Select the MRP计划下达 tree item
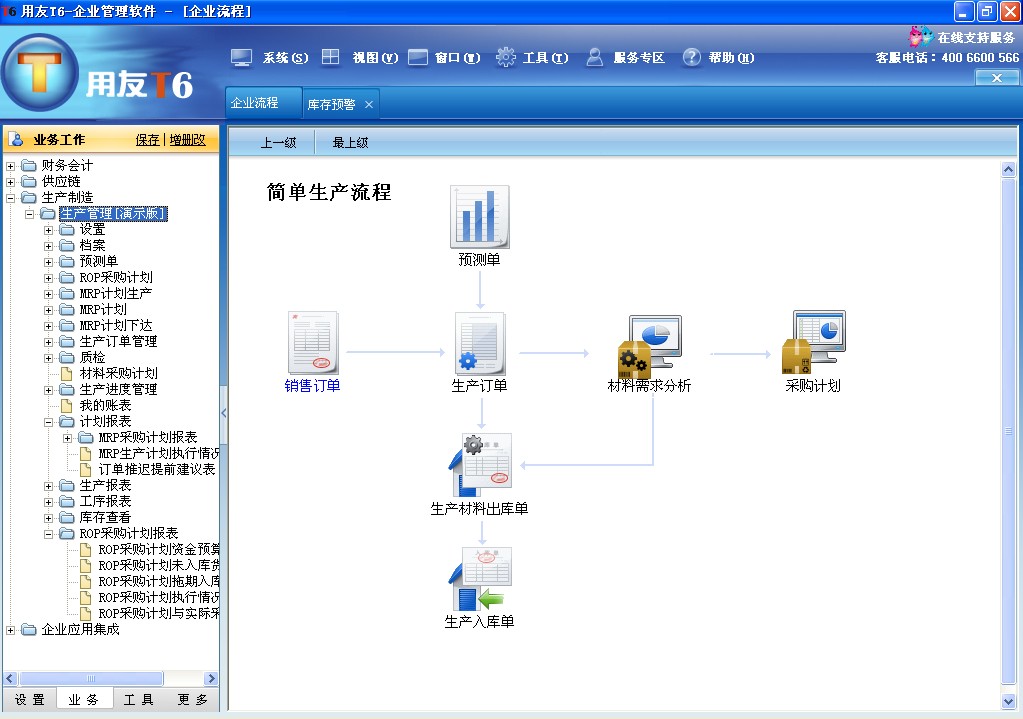1023x719 pixels. [x=115, y=326]
